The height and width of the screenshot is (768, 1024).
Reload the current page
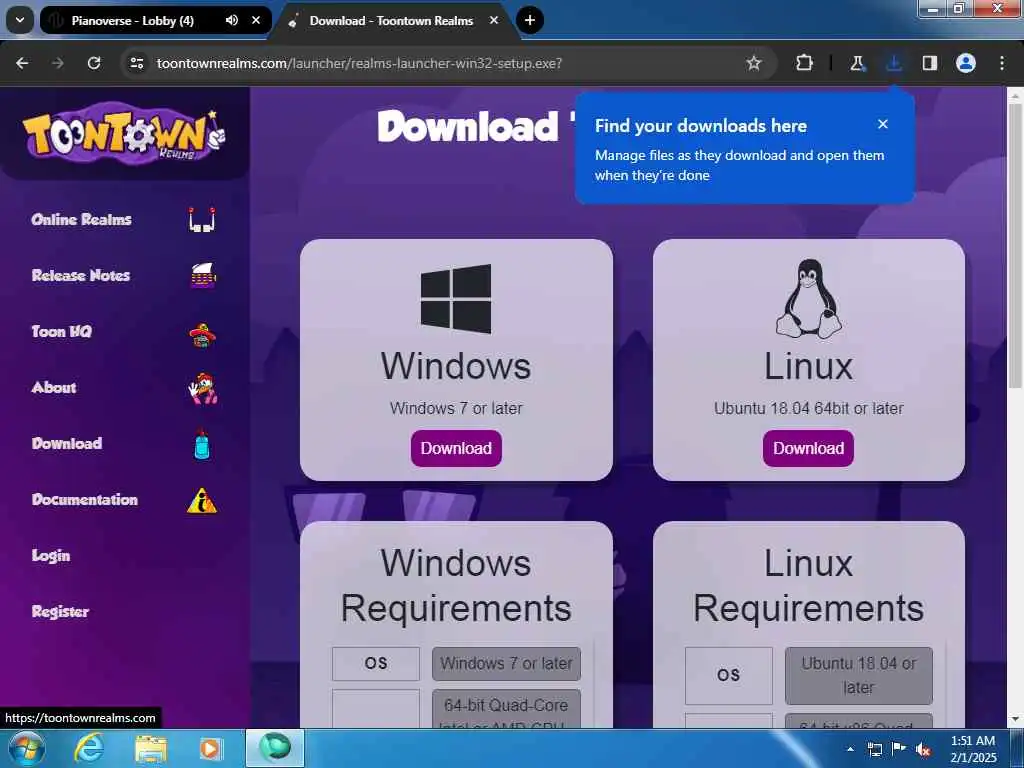(x=94, y=63)
